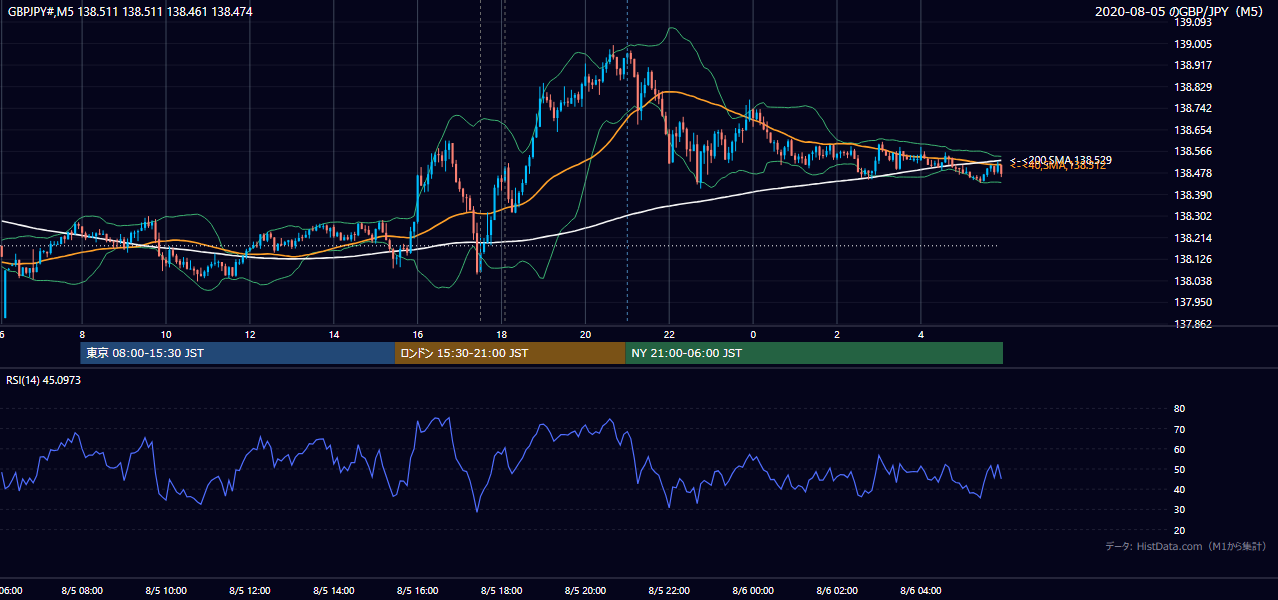
Task: Click the 8/5 22:00 bottom time label
Action: pos(669,591)
